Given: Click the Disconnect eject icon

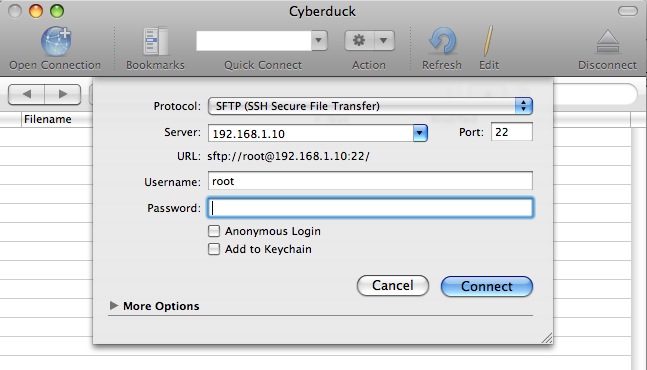Looking at the screenshot, I should tap(608, 42).
